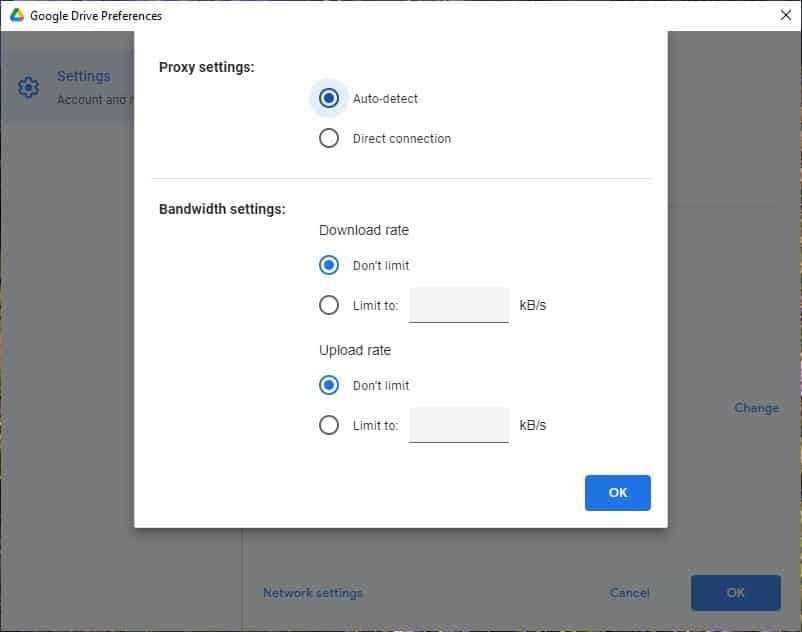The width and height of the screenshot is (802, 632).
Task: Click the Change link in Preferences
Action: pyautogui.click(x=756, y=408)
